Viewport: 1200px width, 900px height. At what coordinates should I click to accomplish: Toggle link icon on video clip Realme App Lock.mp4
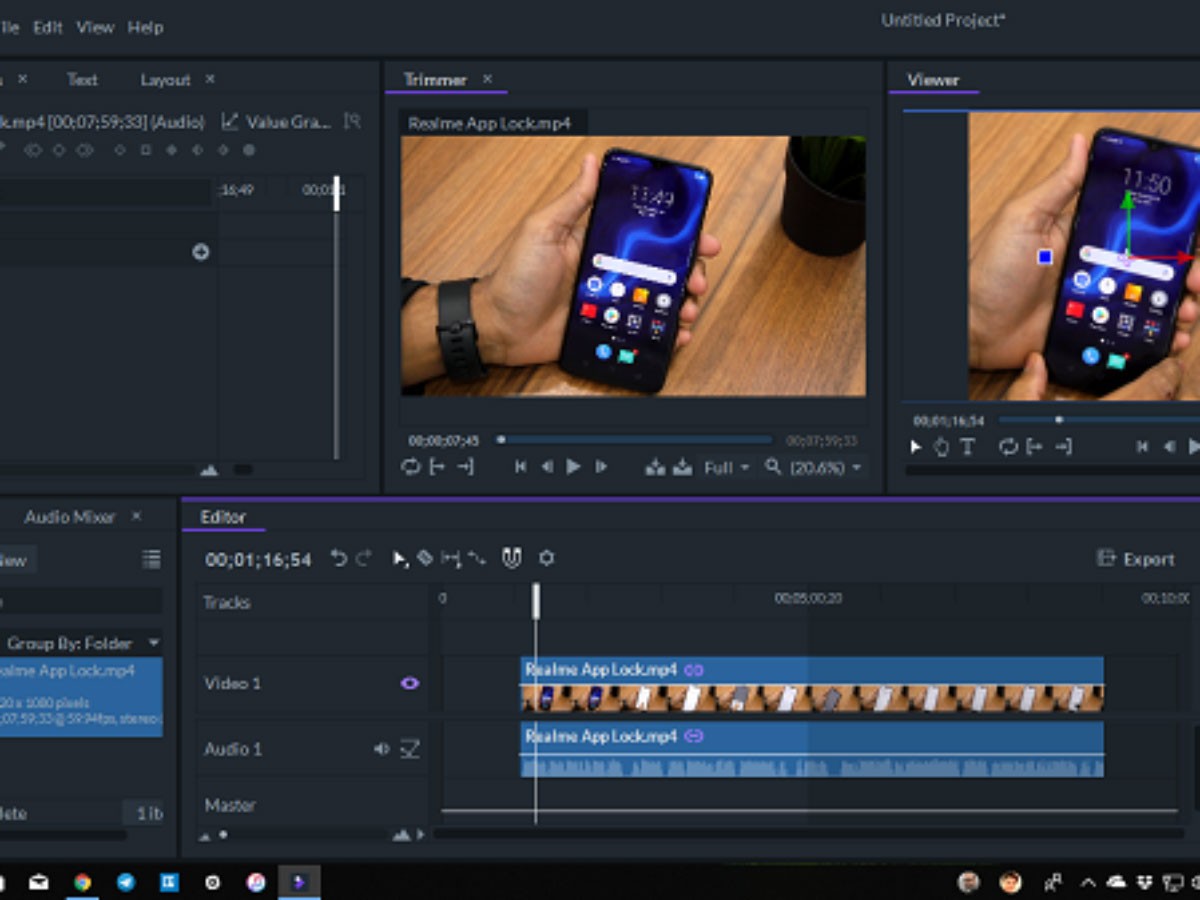coord(694,670)
